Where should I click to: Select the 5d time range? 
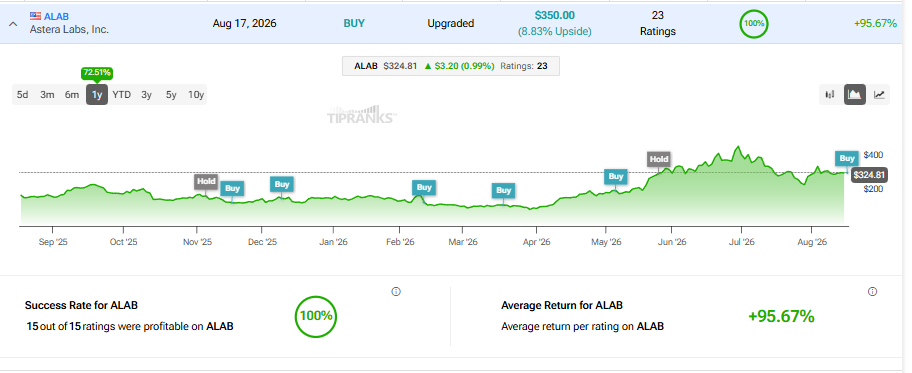[x=23, y=95]
